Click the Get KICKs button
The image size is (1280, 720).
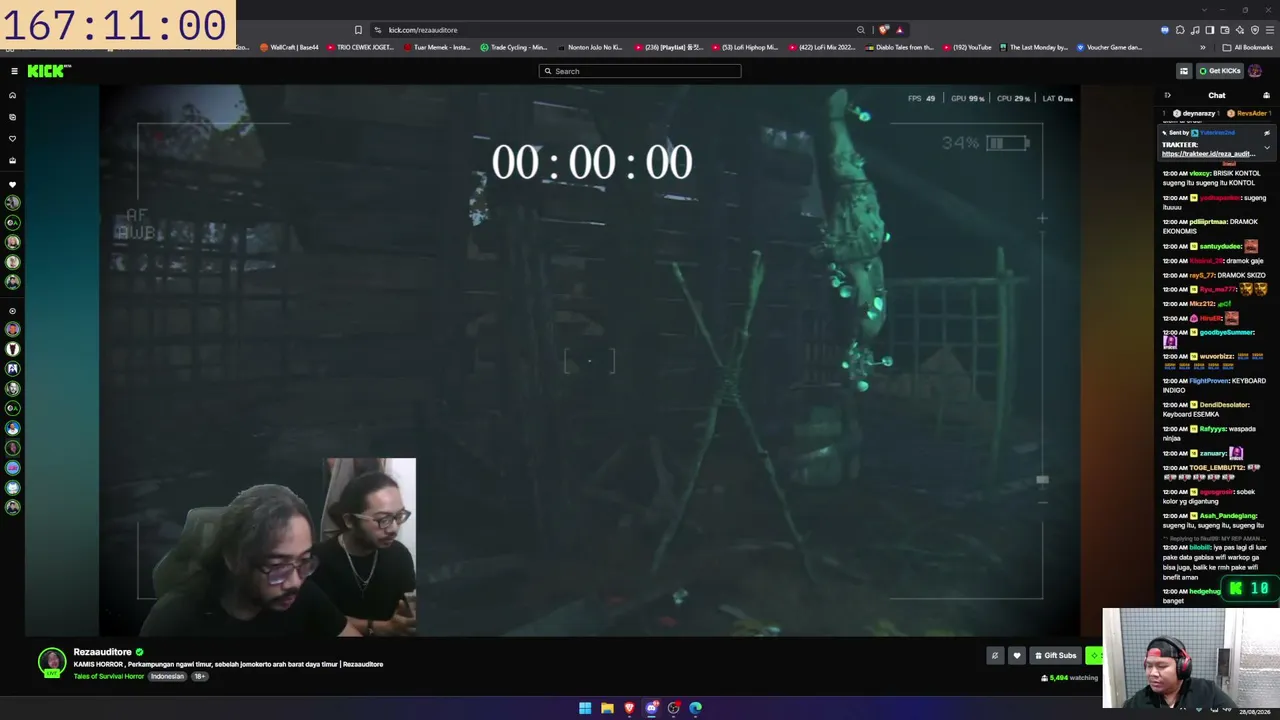tap(1220, 71)
